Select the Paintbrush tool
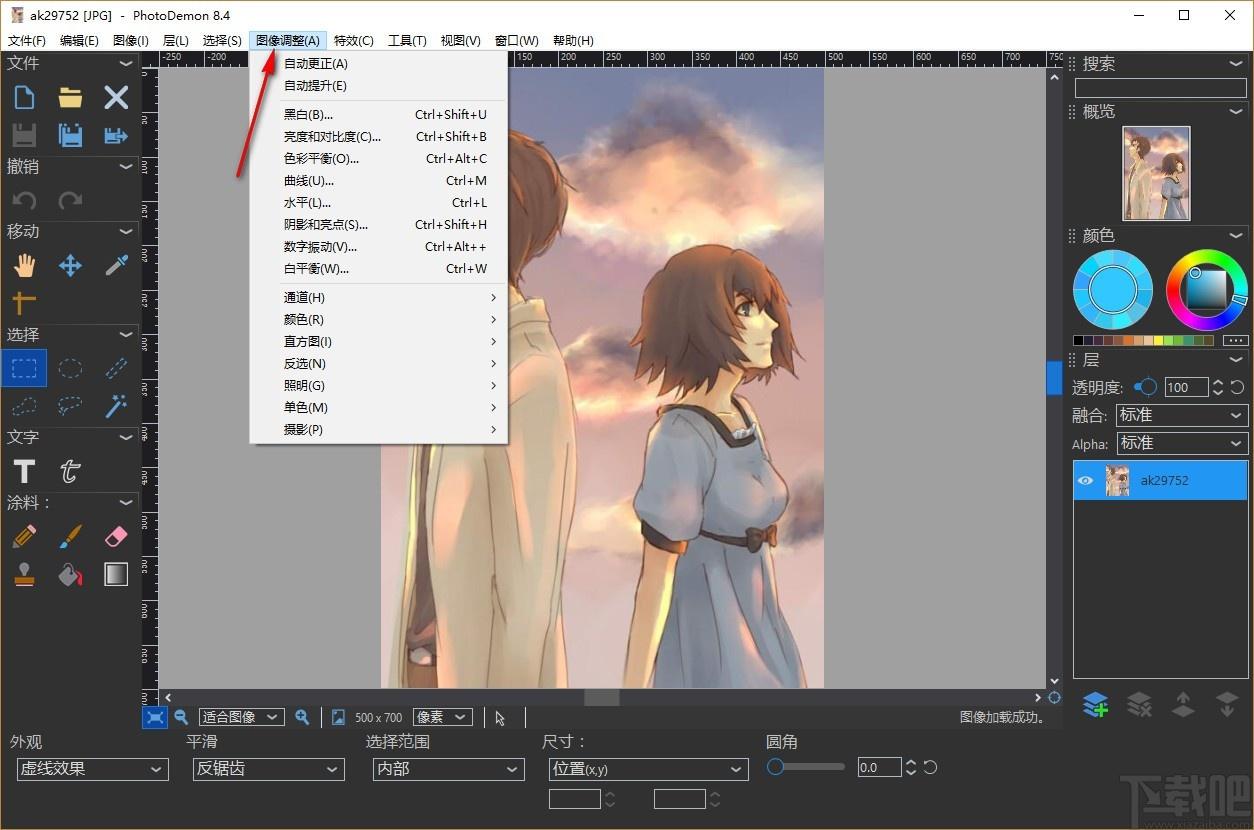 tap(70, 537)
